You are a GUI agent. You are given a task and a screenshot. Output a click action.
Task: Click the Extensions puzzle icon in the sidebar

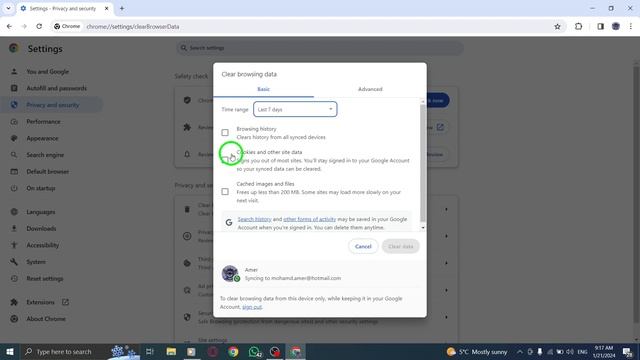[14, 302]
